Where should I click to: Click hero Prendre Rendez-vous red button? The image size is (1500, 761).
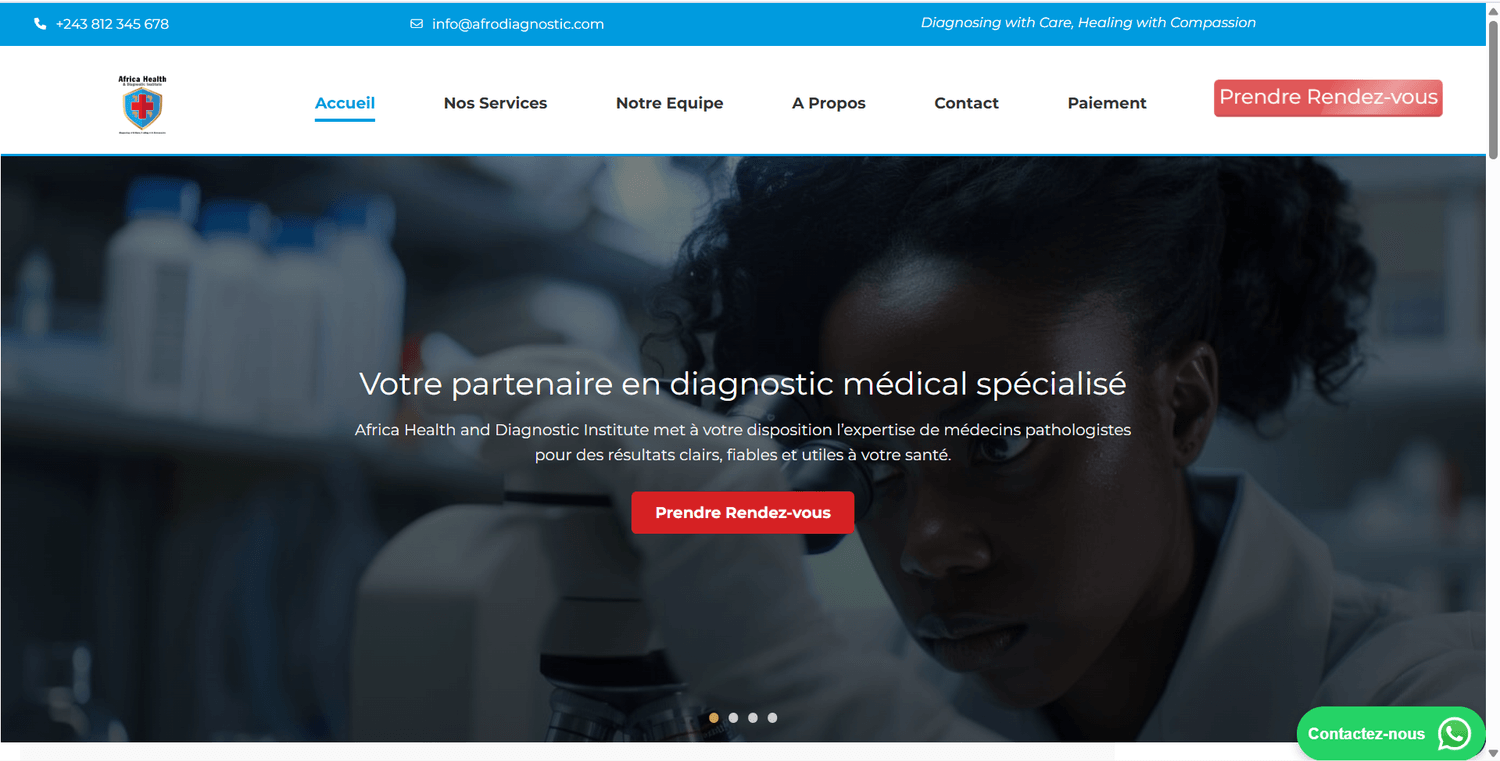click(x=743, y=512)
